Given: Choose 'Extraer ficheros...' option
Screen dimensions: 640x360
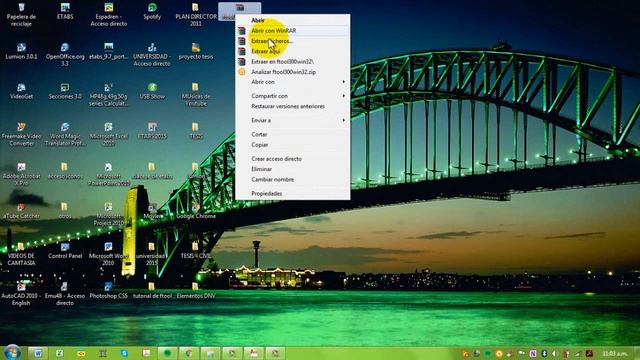Looking at the screenshot, I should point(292,41).
